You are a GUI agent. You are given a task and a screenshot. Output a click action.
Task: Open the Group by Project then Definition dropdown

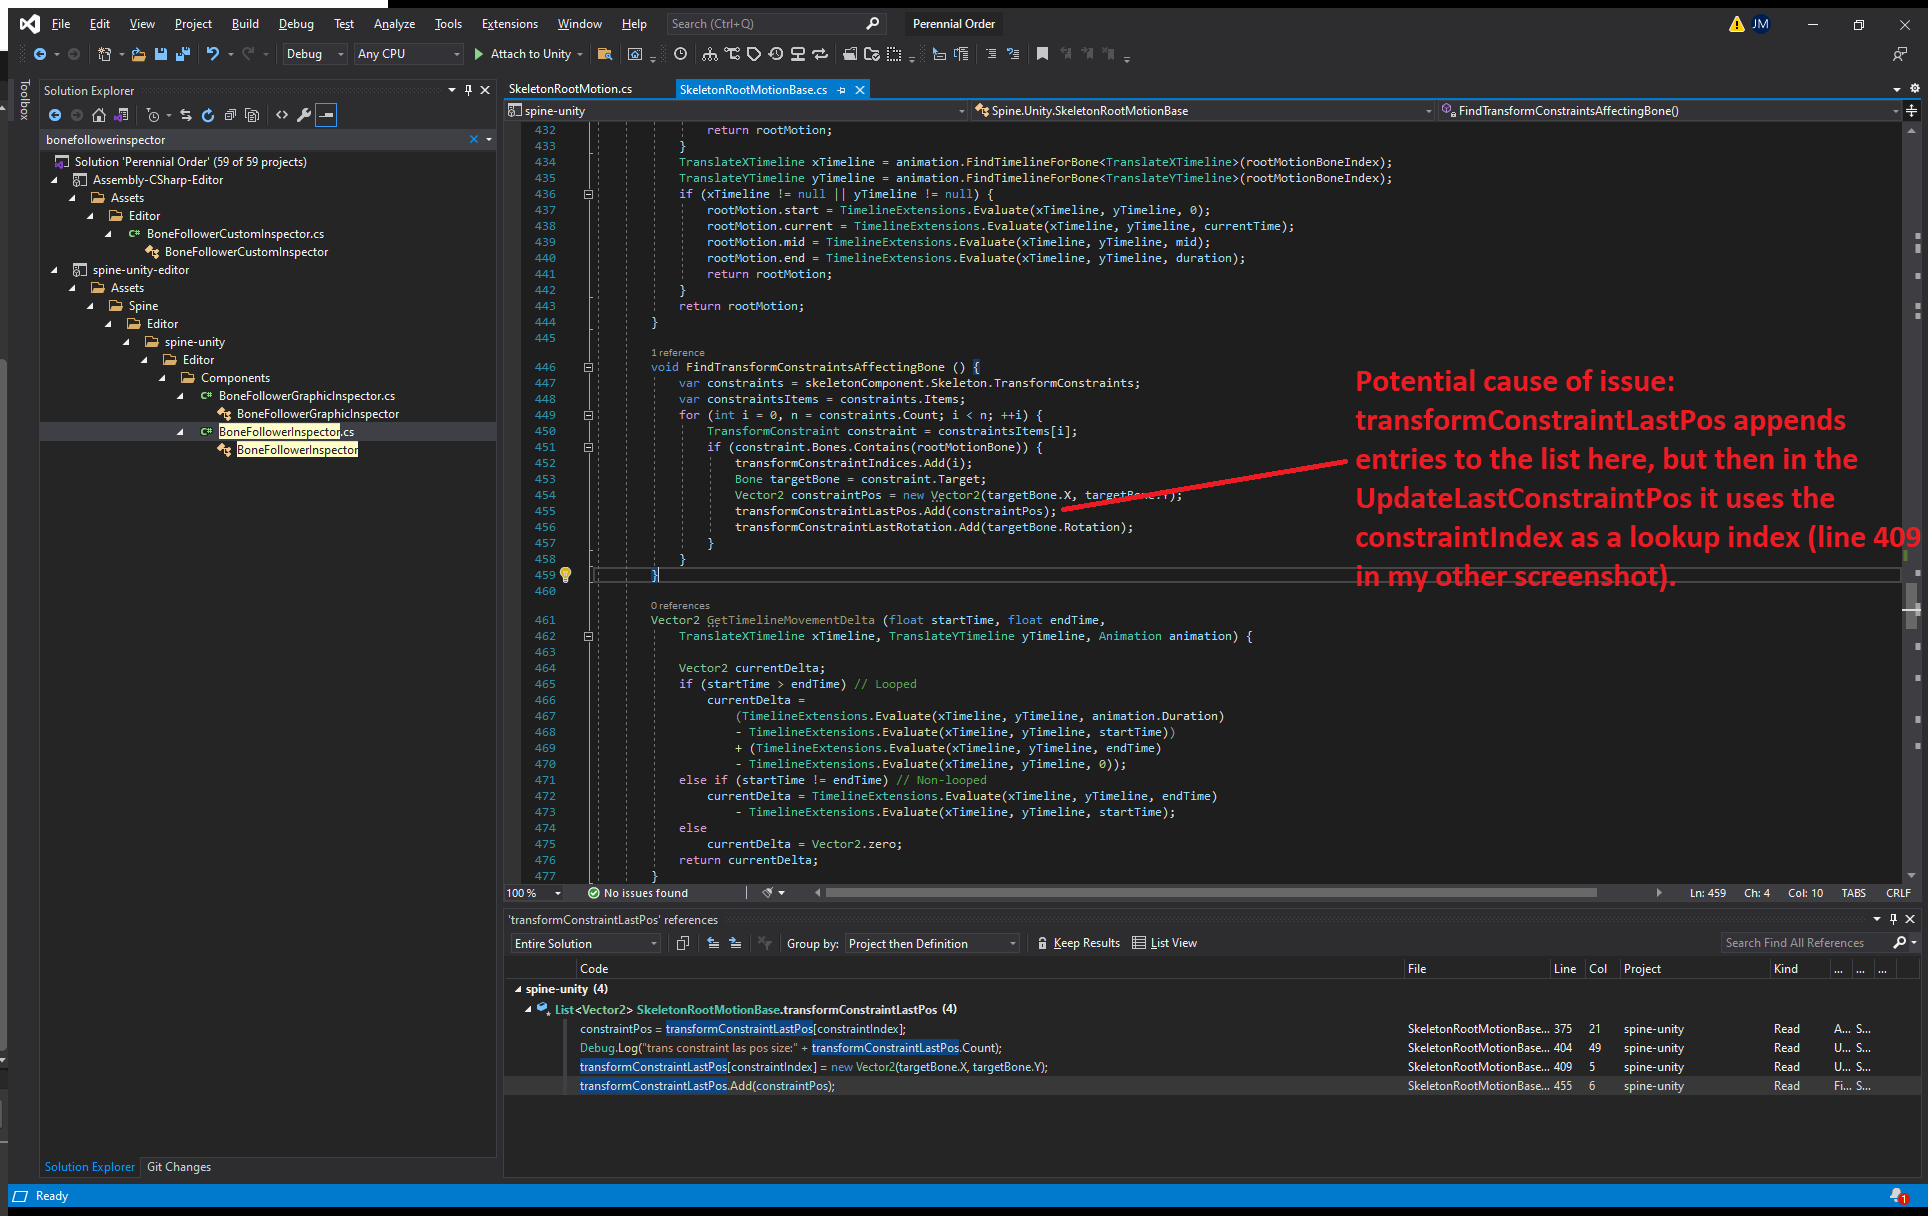click(930, 942)
